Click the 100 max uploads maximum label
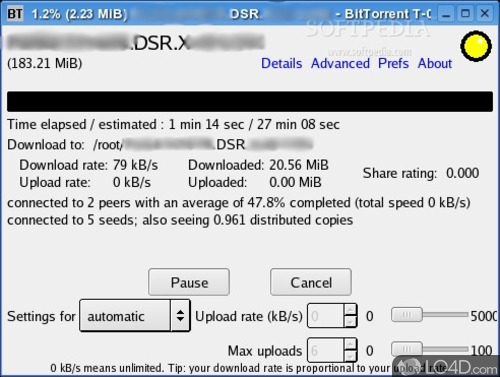This screenshot has height=377, width=500. click(481, 350)
